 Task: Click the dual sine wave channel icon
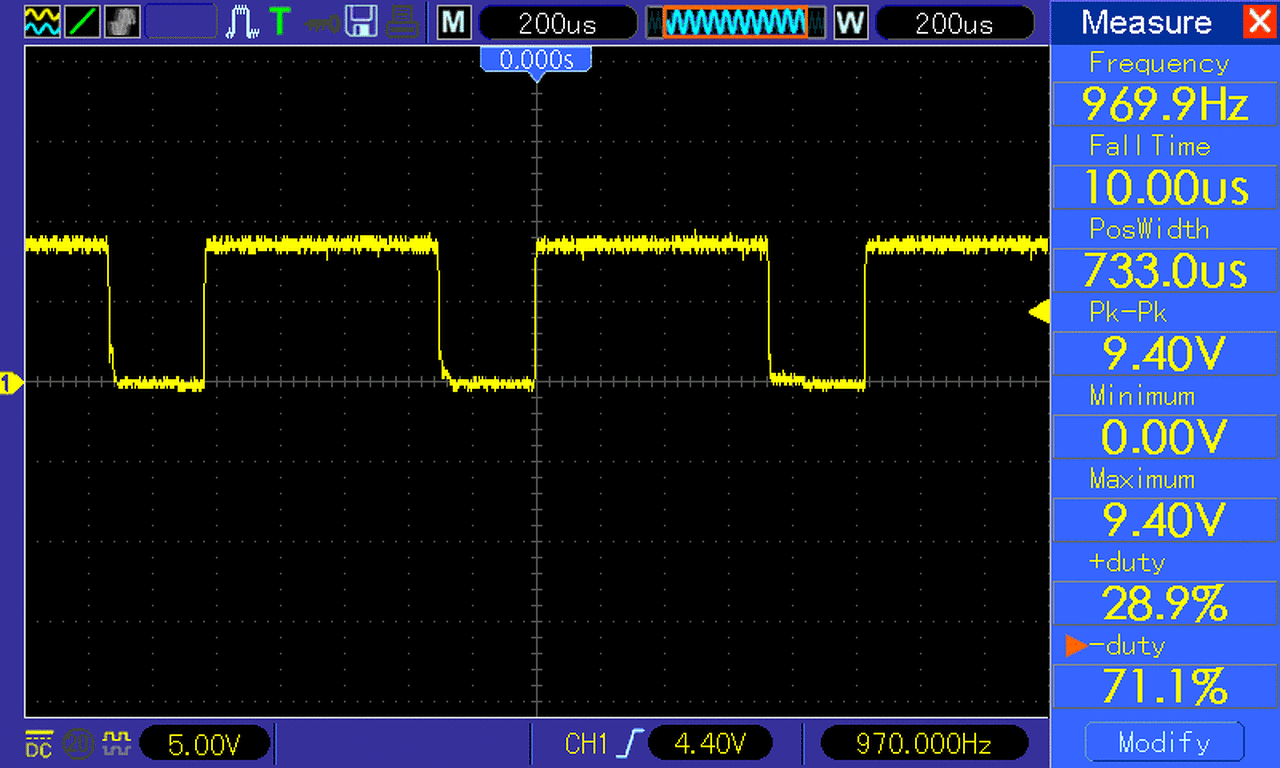click(42, 21)
